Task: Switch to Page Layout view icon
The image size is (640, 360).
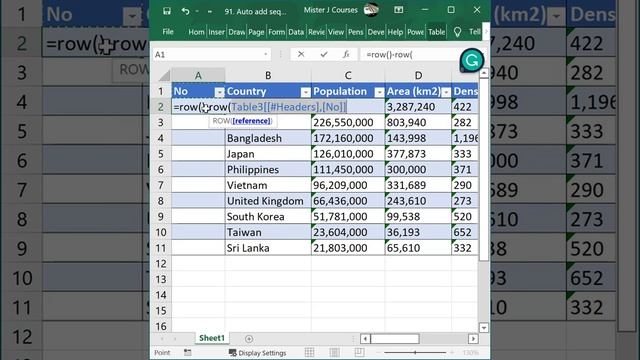Action: click(x=334, y=352)
